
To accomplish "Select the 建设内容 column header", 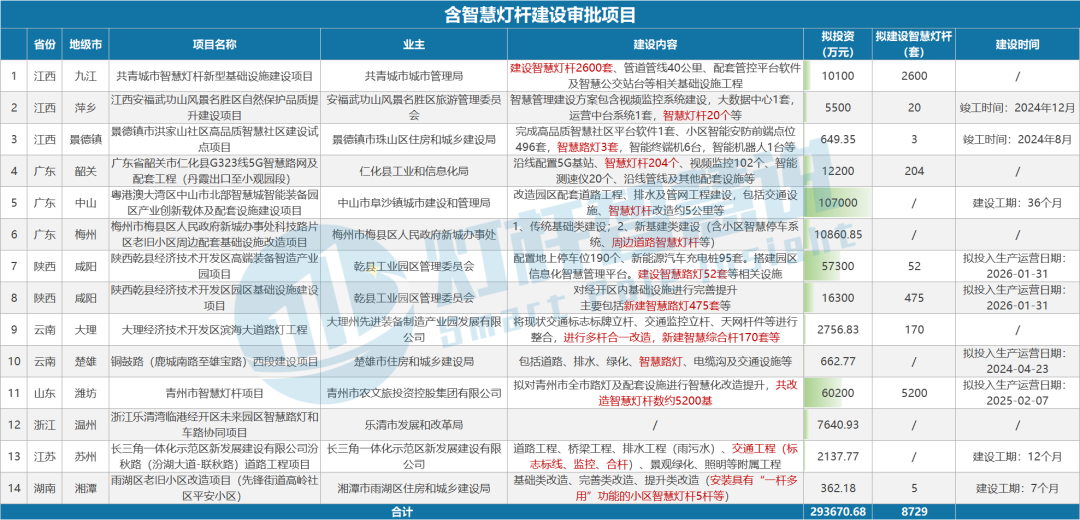I will coord(655,45).
